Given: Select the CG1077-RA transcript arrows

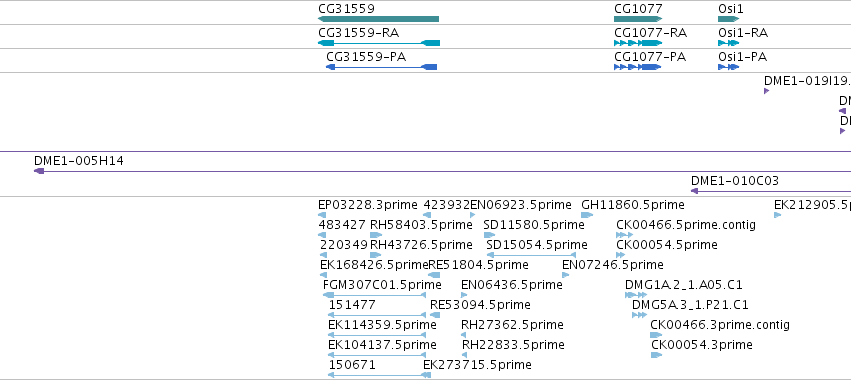Looking at the screenshot, I should click(638, 43).
